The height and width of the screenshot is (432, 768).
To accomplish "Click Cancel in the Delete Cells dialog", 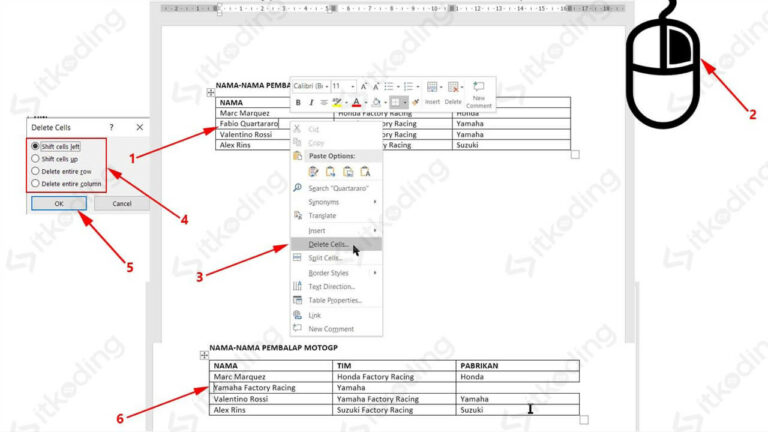I will click(x=121, y=204).
